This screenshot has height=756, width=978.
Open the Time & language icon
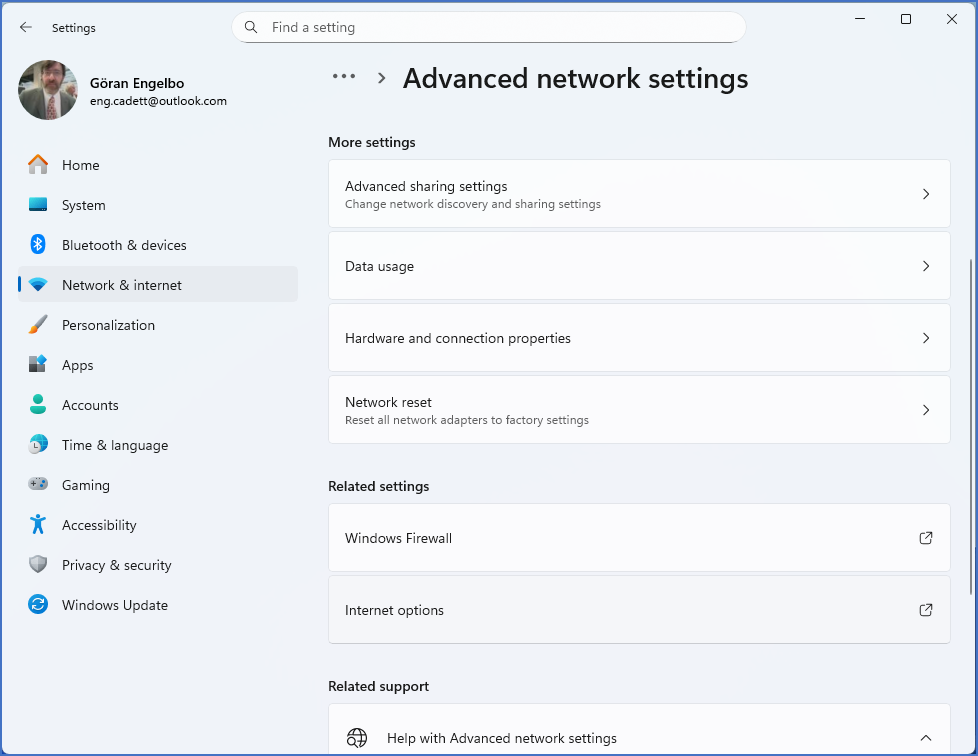tap(36, 445)
